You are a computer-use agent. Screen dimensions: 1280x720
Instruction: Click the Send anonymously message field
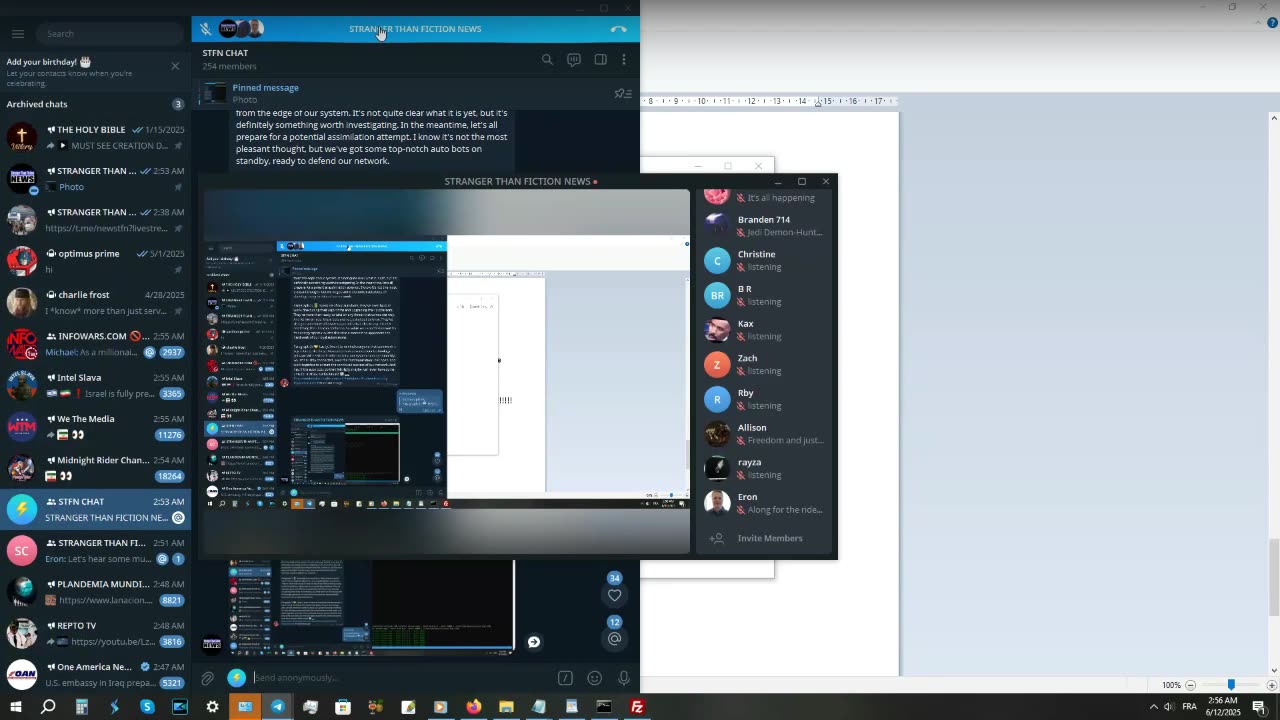400,678
